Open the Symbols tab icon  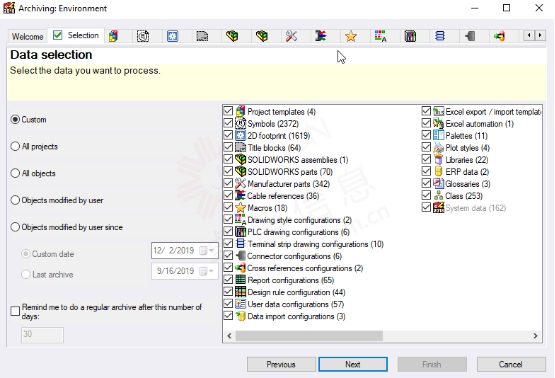click(x=143, y=36)
